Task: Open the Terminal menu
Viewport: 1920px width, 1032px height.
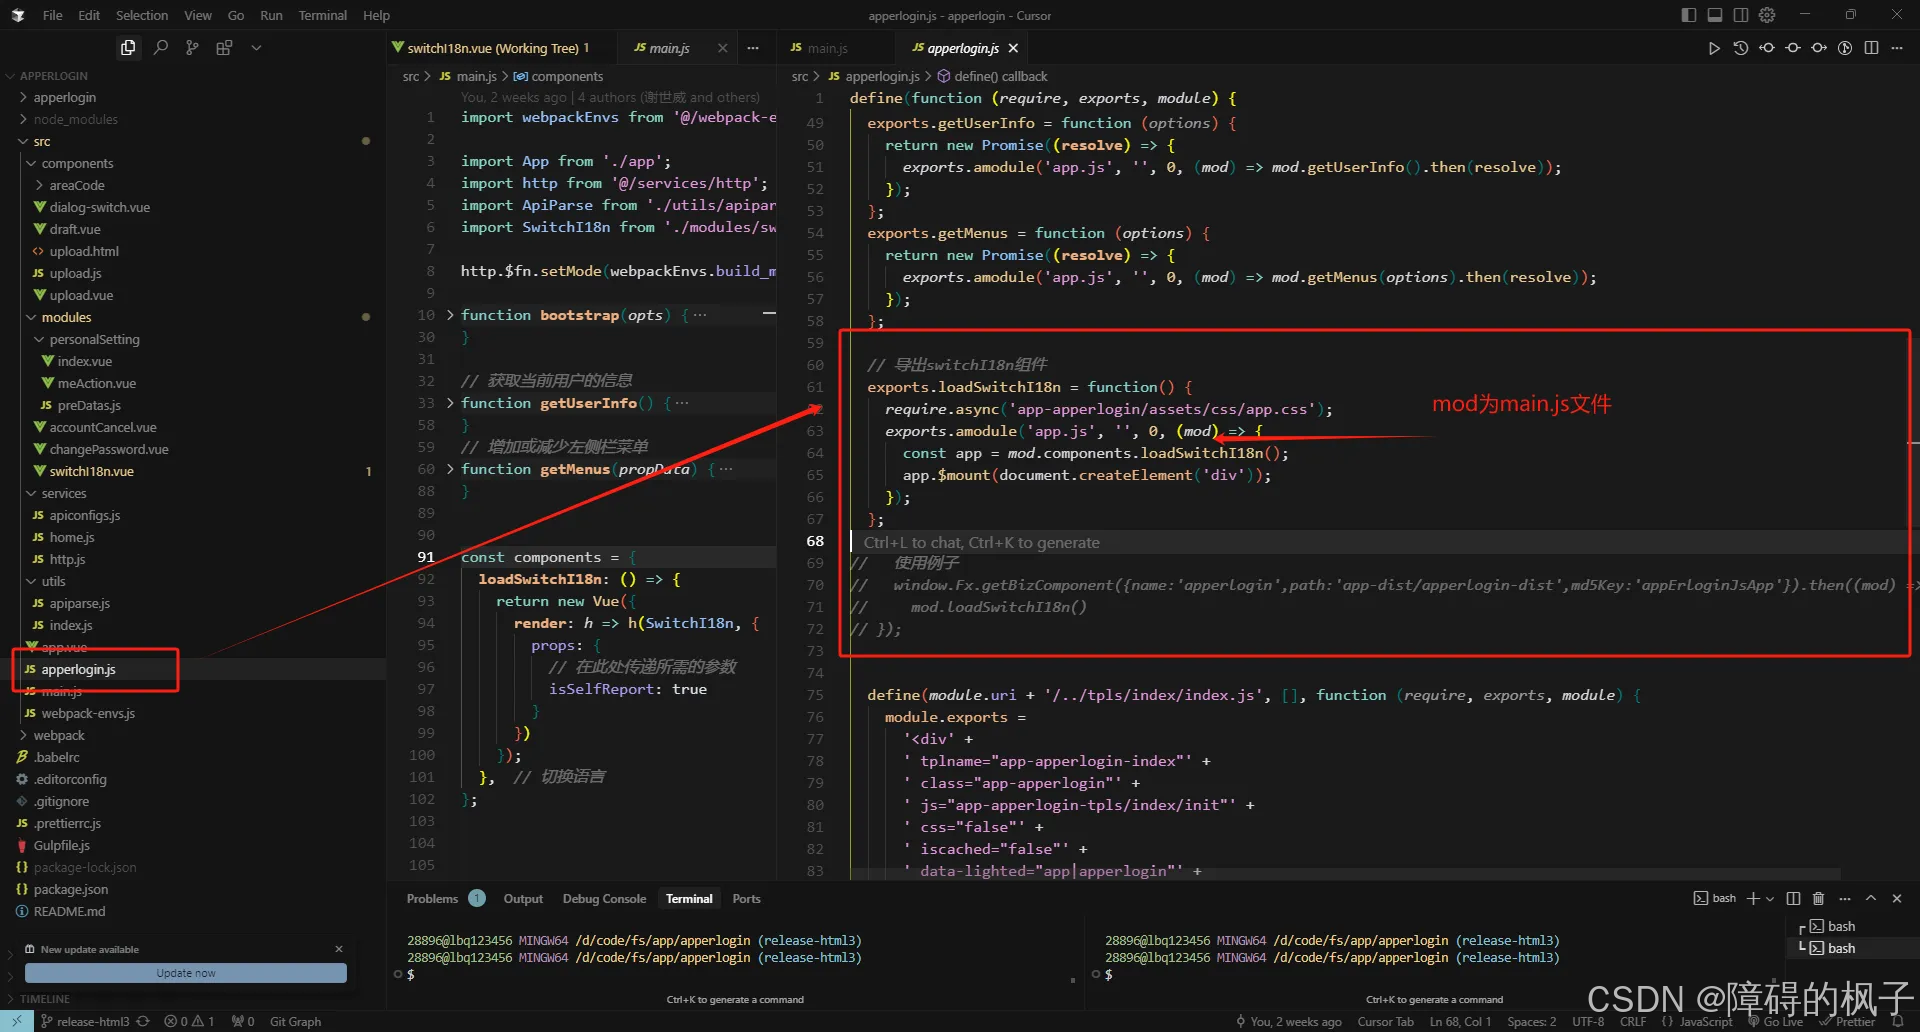Action: [x=322, y=15]
